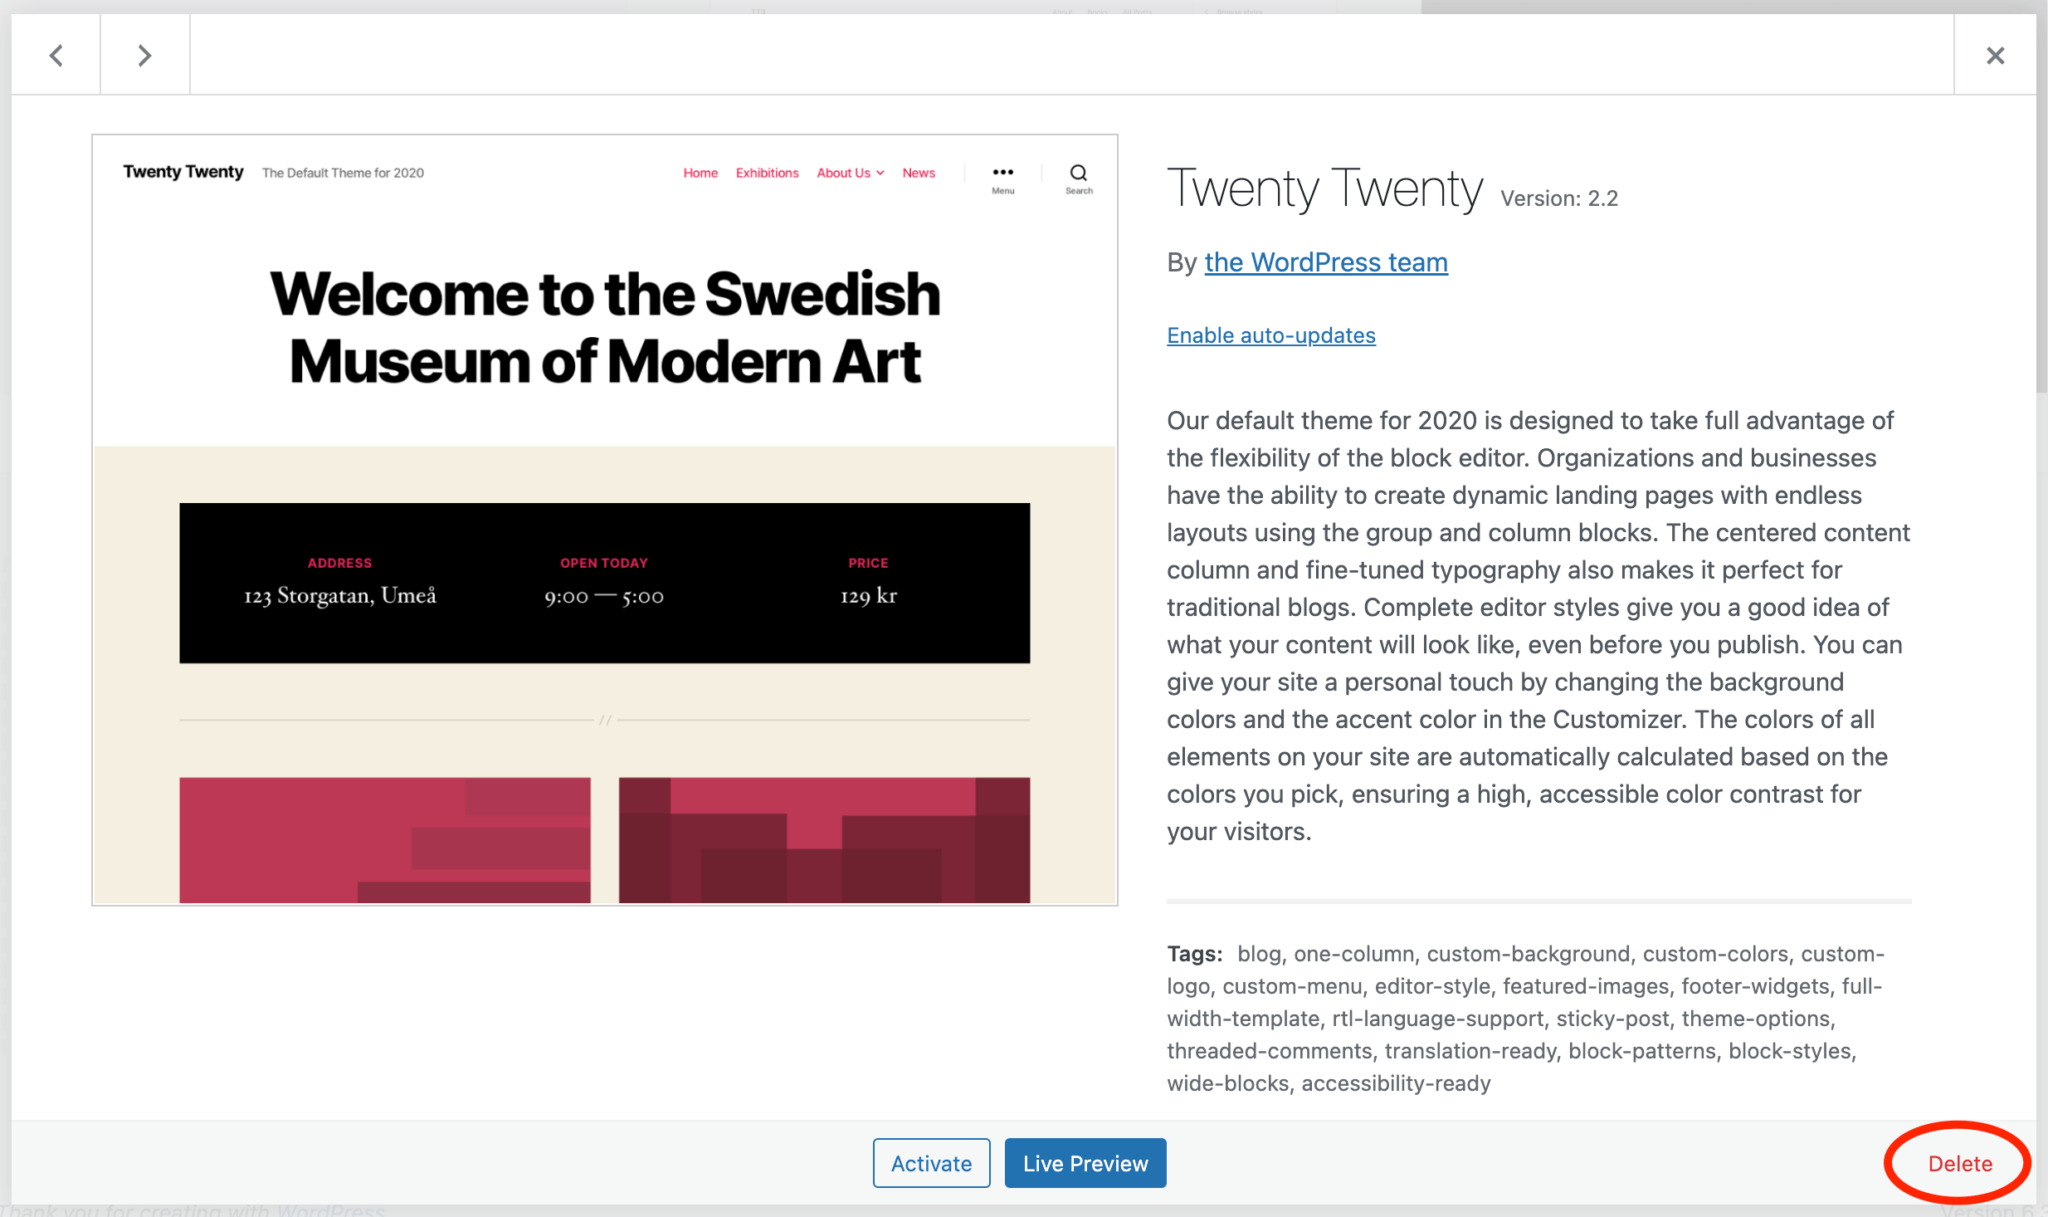Open Live Preview of the theme
The height and width of the screenshot is (1217, 2048).
[x=1085, y=1163]
